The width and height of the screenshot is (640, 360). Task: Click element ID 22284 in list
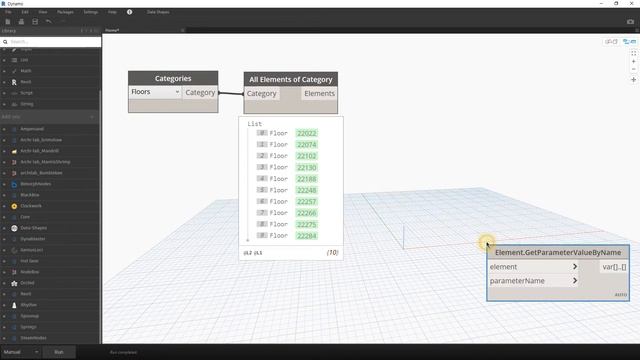307,236
